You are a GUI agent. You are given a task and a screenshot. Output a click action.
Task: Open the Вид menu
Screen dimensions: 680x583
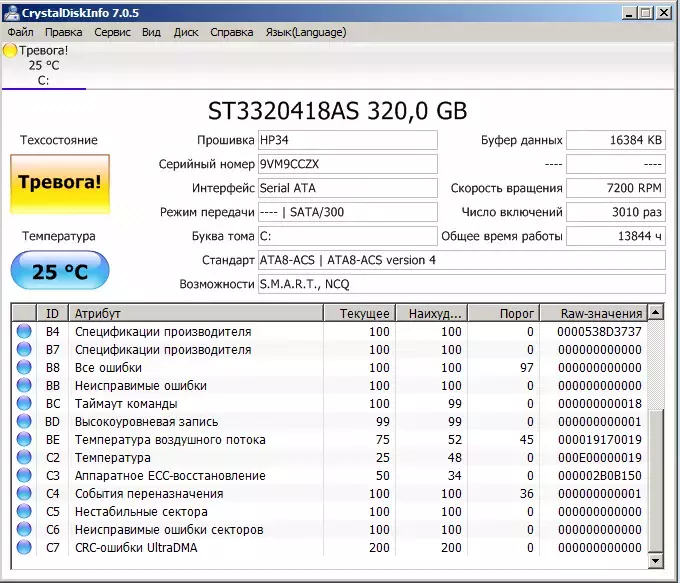(x=151, y=33)
